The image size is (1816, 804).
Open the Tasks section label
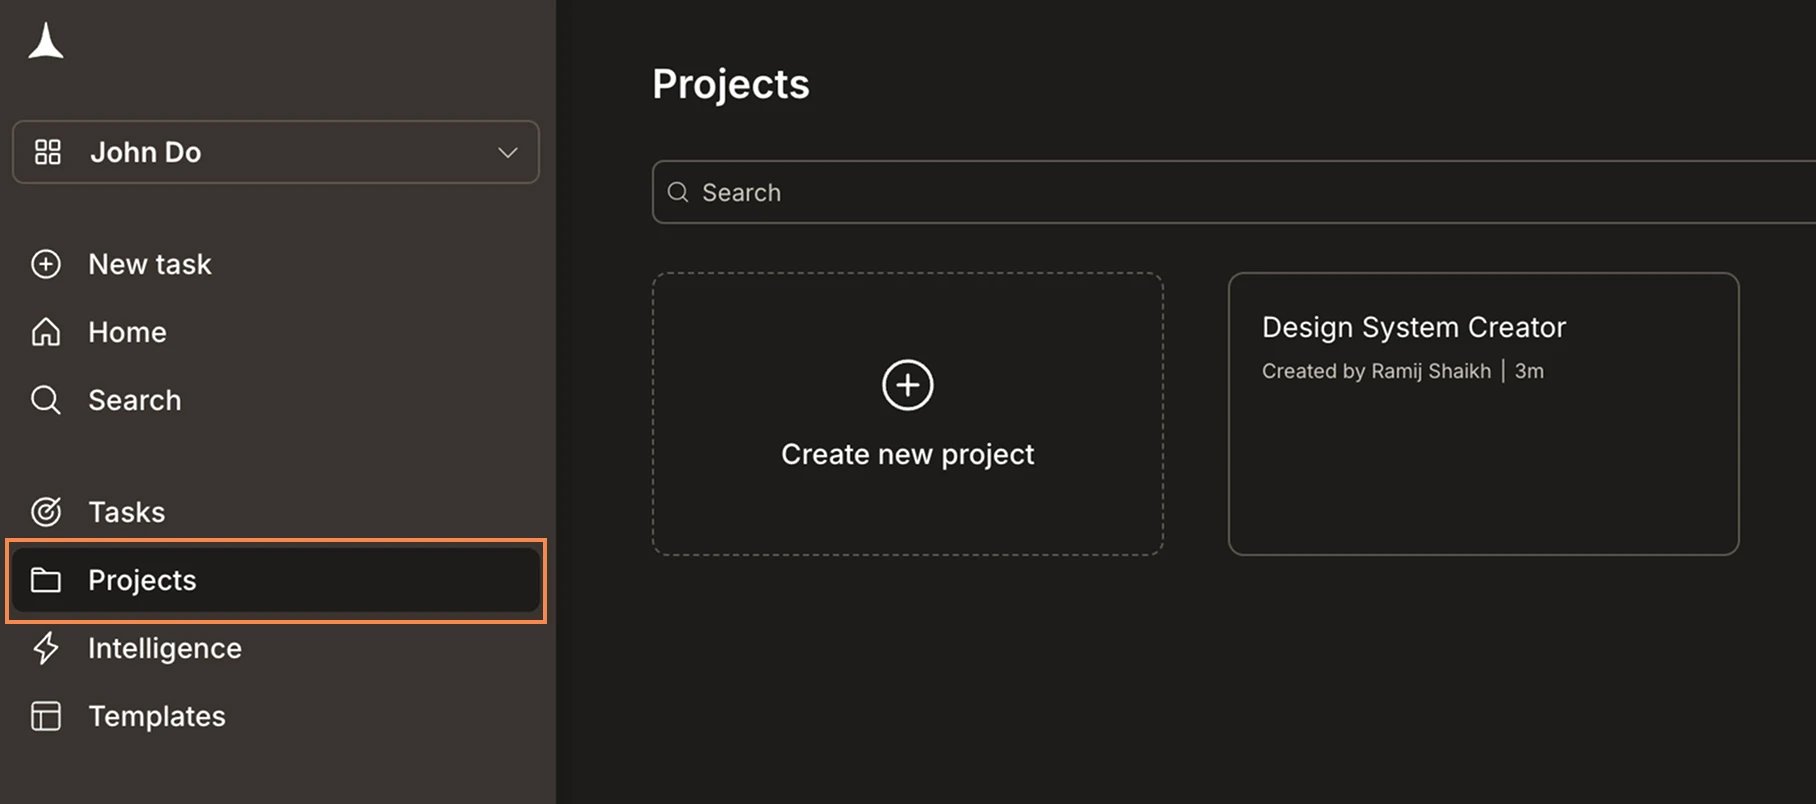[x=126, y=512]
